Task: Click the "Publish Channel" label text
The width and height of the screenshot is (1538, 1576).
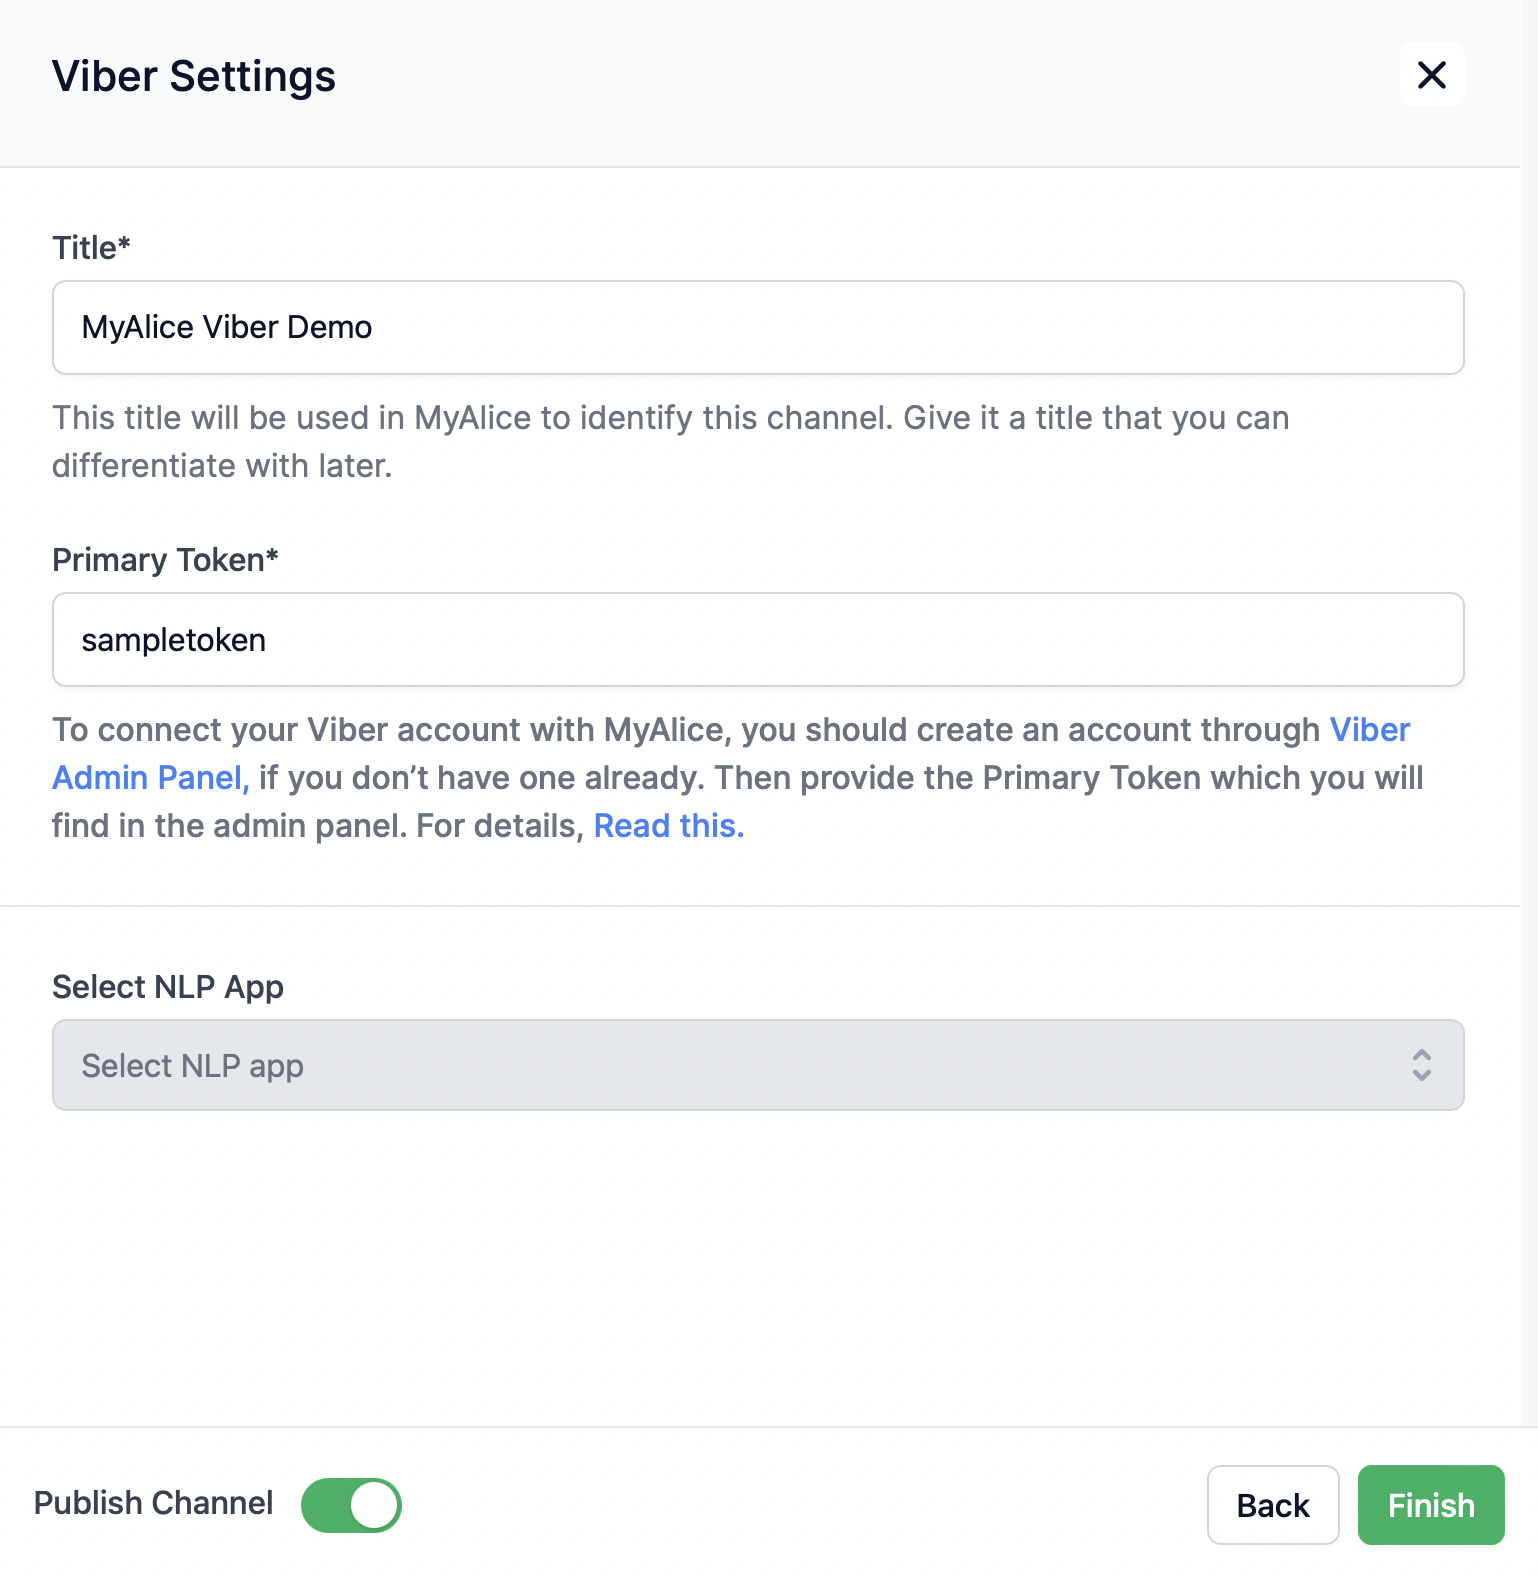Action: (x=153, y=1503)
